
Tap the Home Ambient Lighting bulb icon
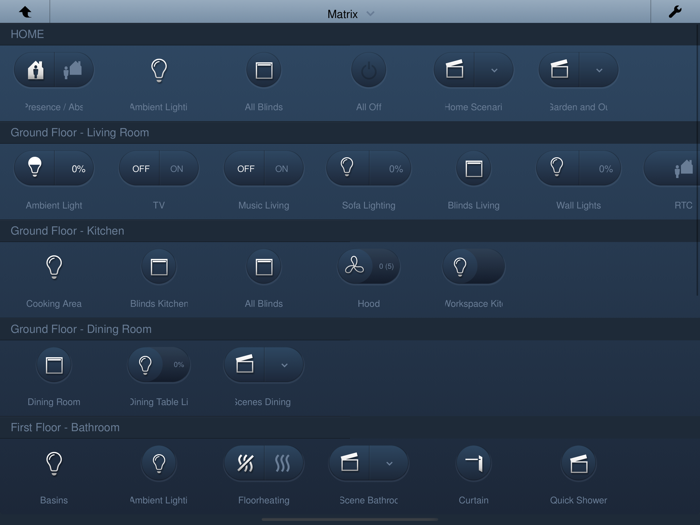(159, 71)
